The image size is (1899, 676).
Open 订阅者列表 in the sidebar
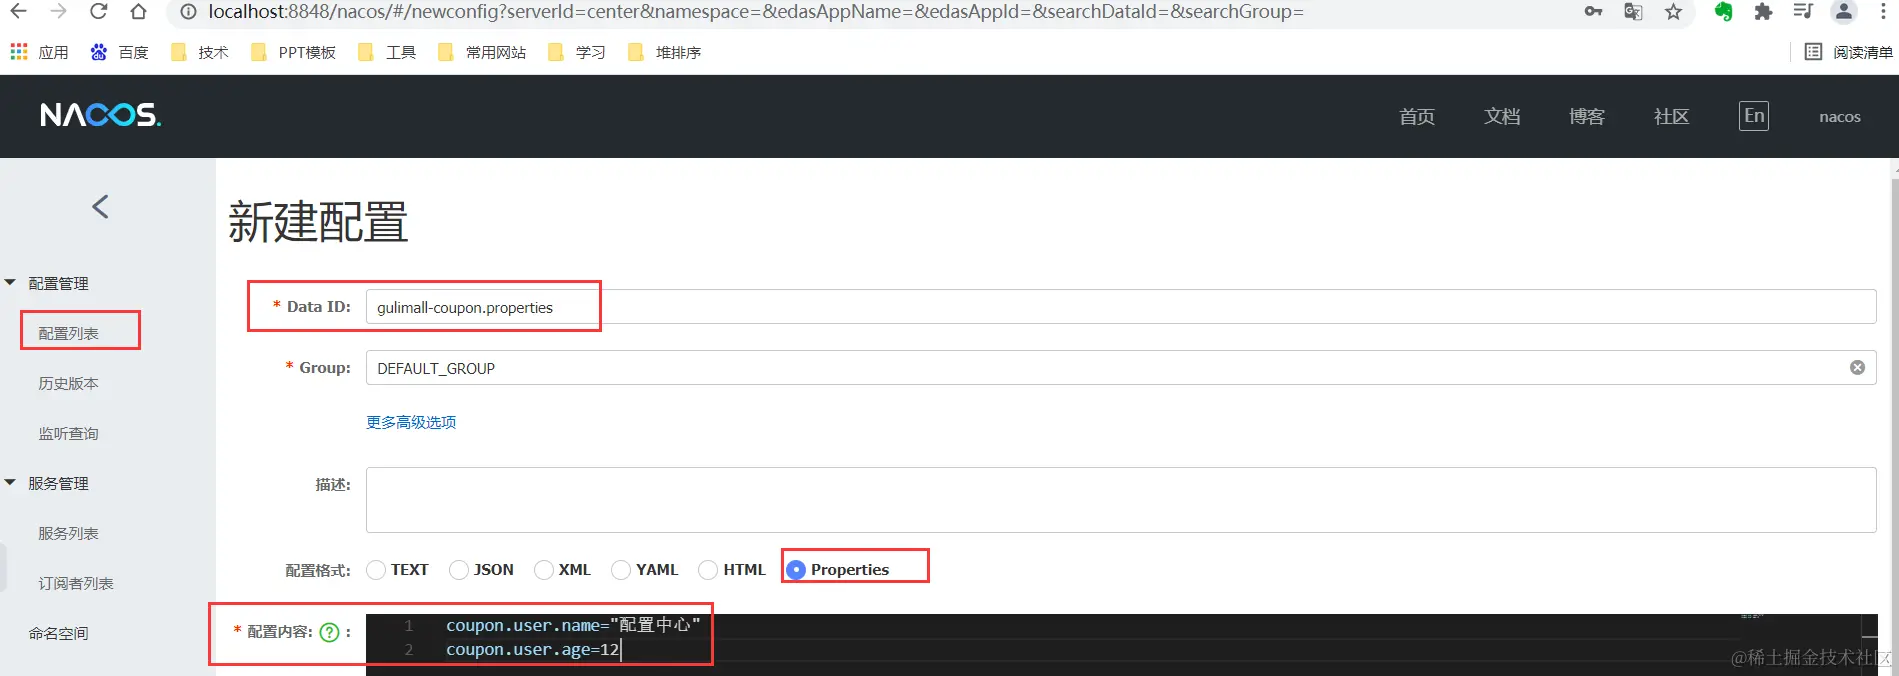coord(76,583)
